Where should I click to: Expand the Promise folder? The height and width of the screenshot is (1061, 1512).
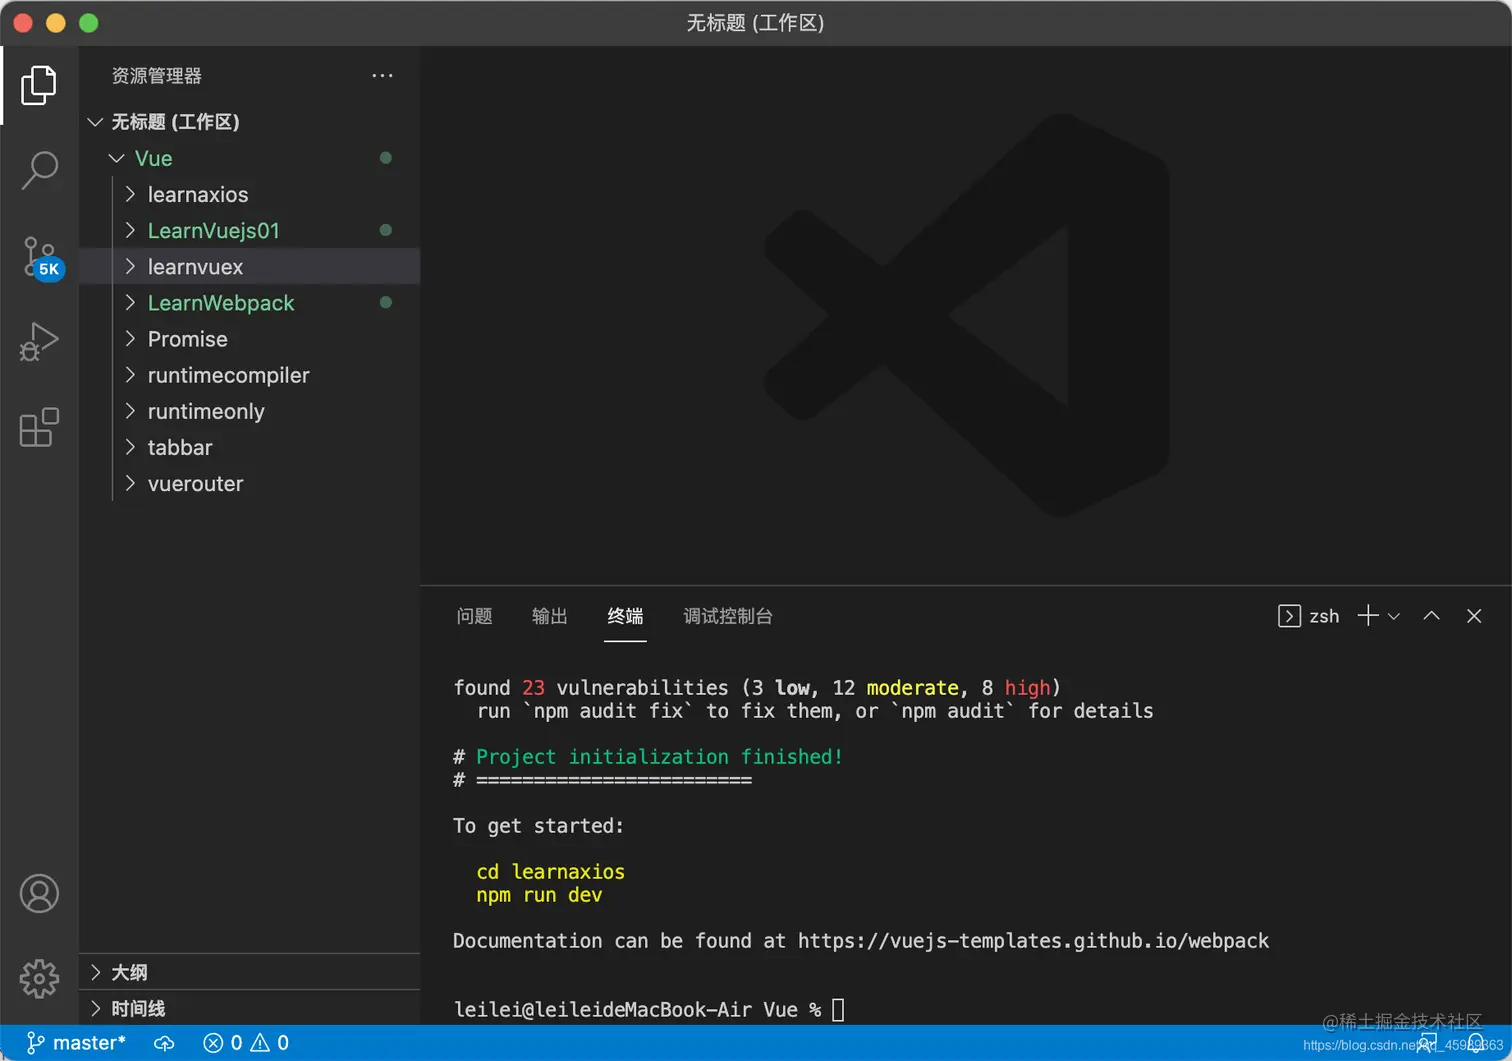pos(250,339)
